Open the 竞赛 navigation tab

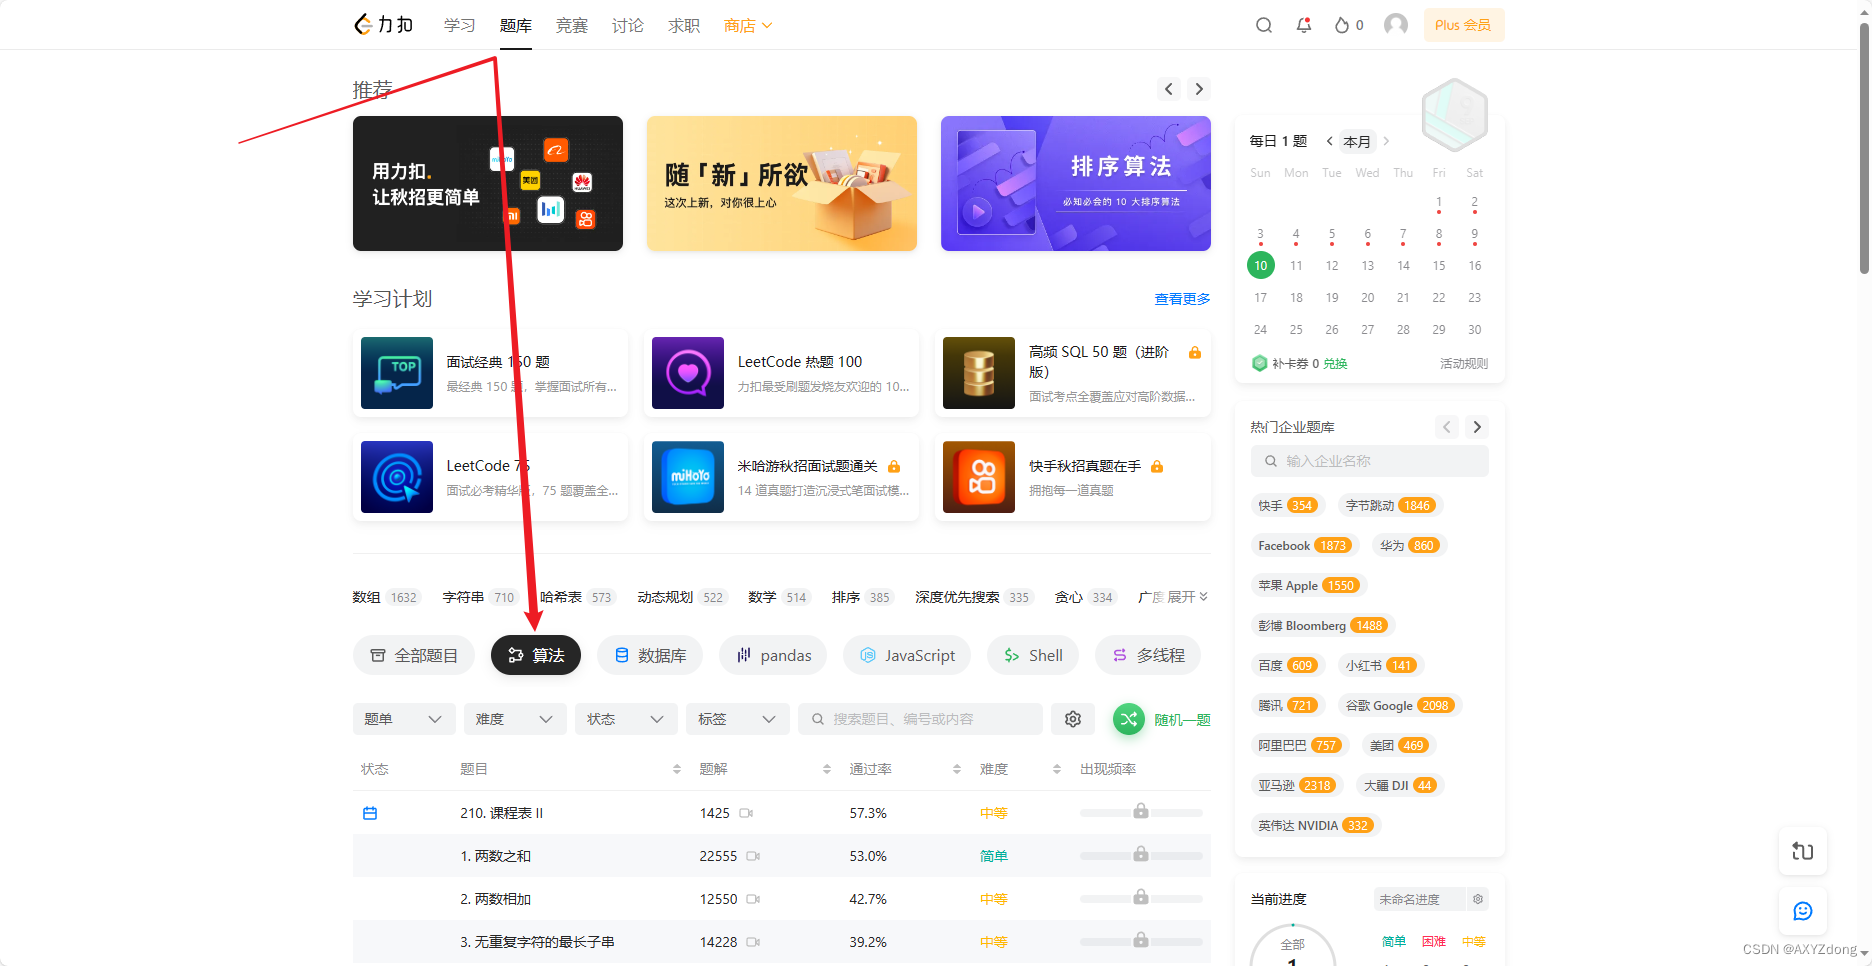pos(572,25)
